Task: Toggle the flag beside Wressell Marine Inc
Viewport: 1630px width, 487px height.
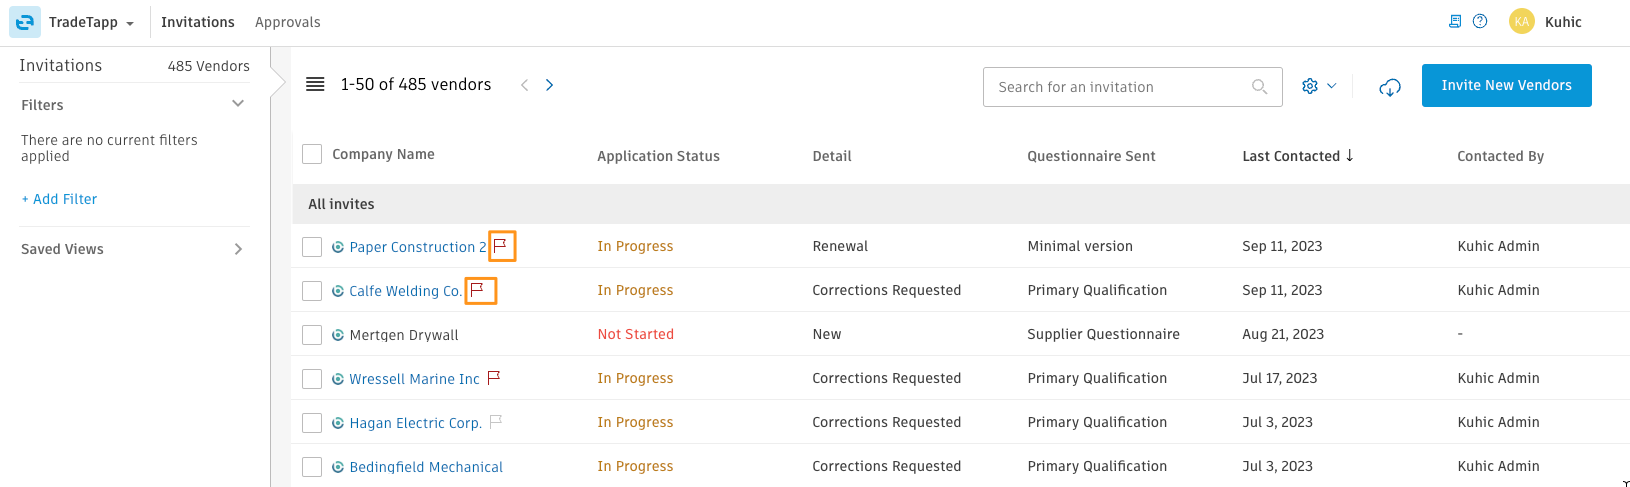Action: (x=493, y=378)
